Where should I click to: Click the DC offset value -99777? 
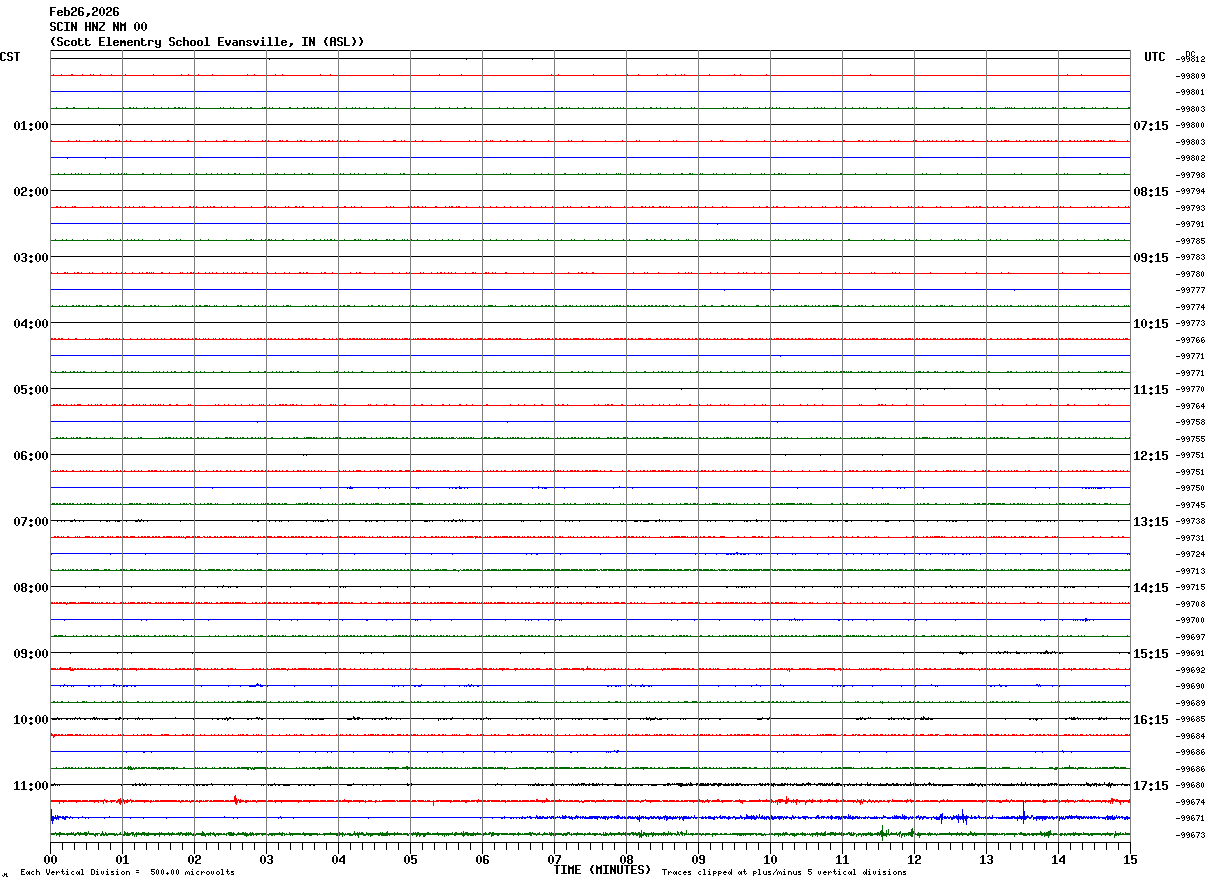coord(1190,290)
